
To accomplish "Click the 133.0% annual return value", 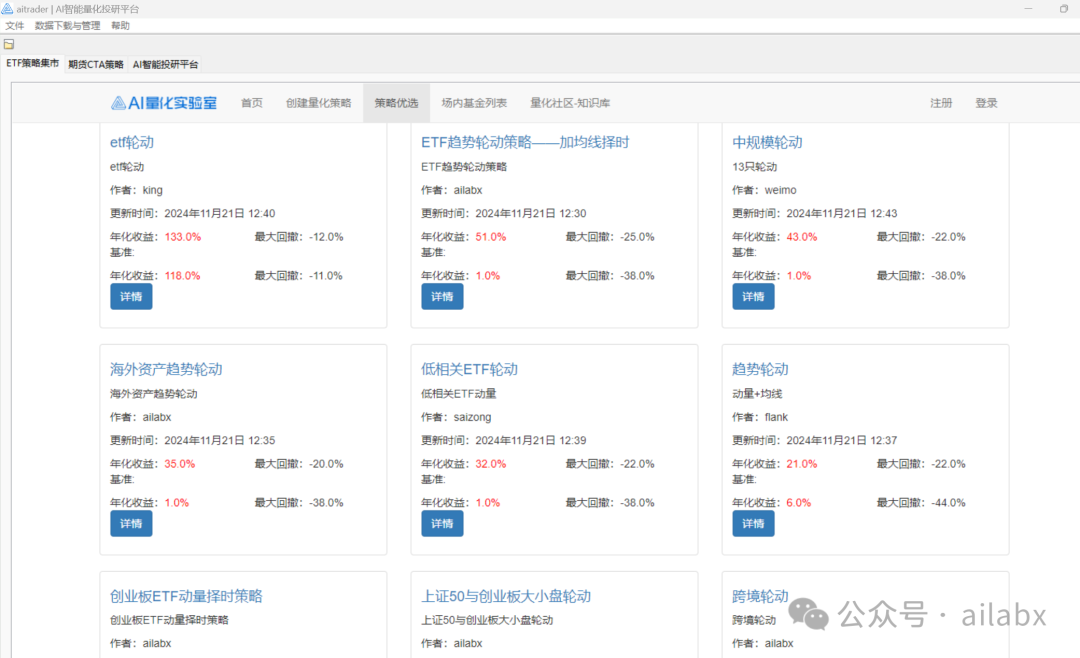I will [183, 237].
